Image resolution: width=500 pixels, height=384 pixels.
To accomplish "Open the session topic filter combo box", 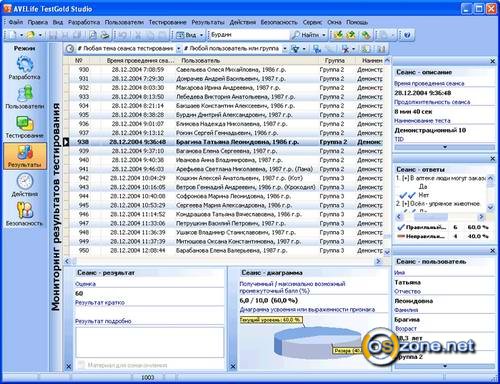I will click(129, 49).
